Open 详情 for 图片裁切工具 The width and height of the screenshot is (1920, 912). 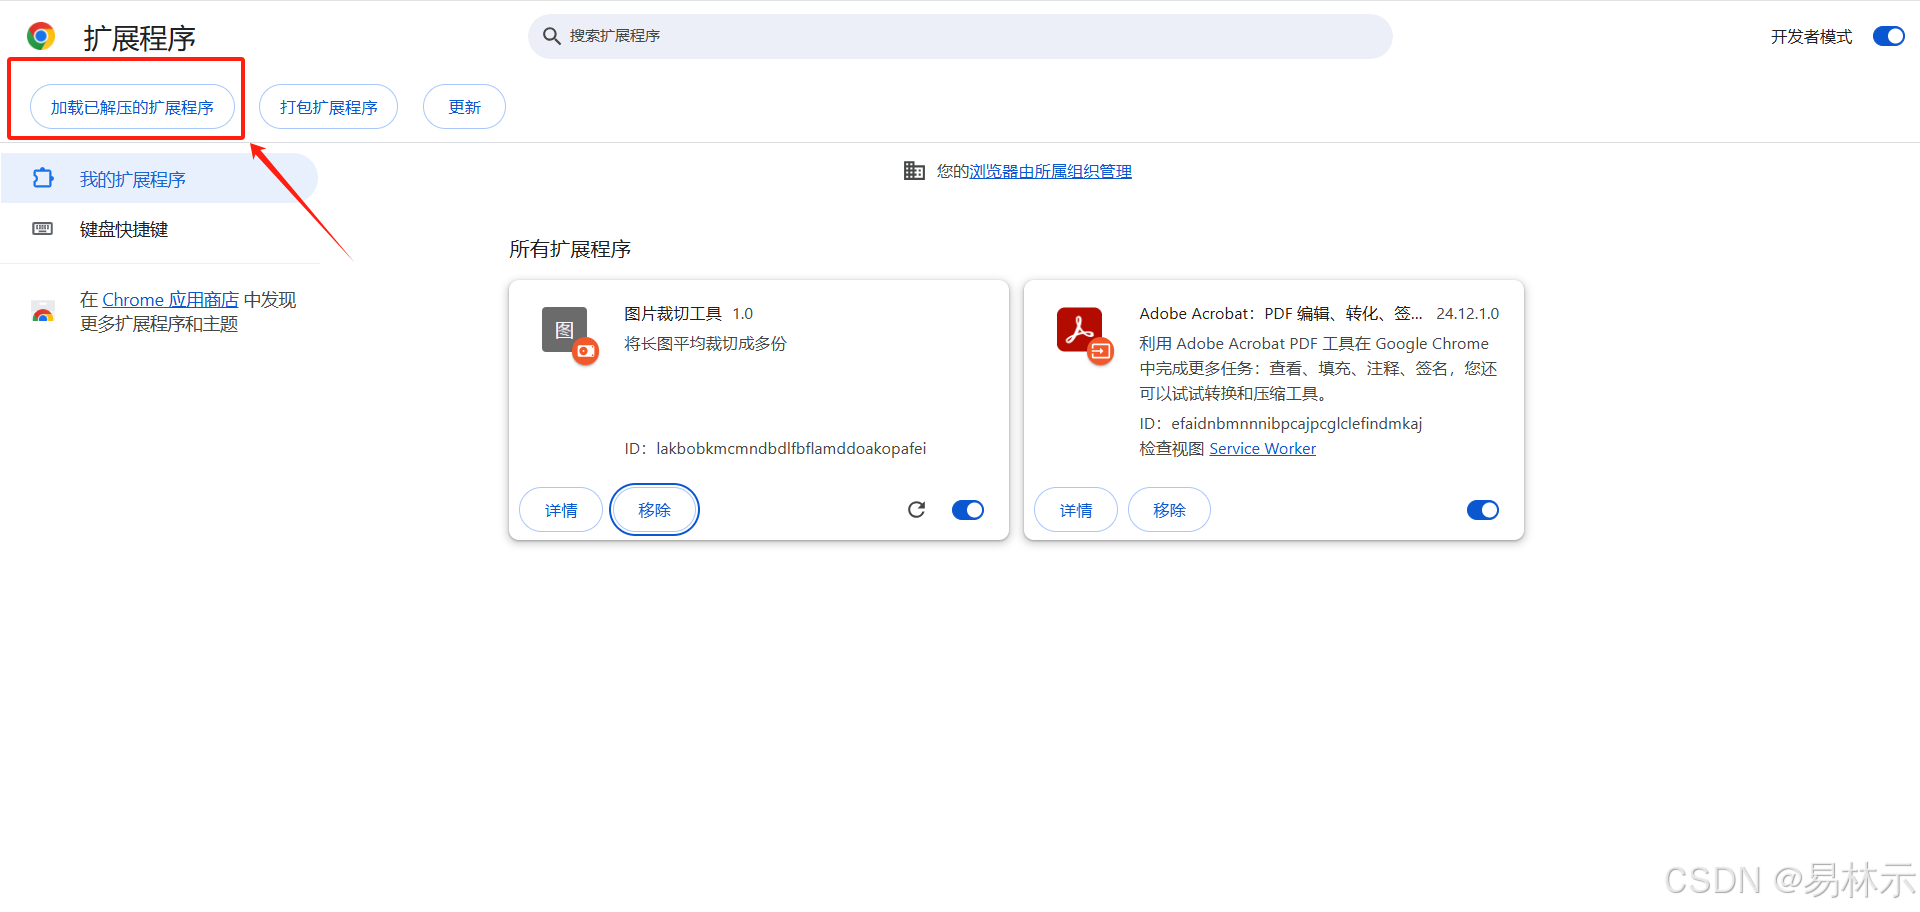pyautogui.click(x=561, y=510)
